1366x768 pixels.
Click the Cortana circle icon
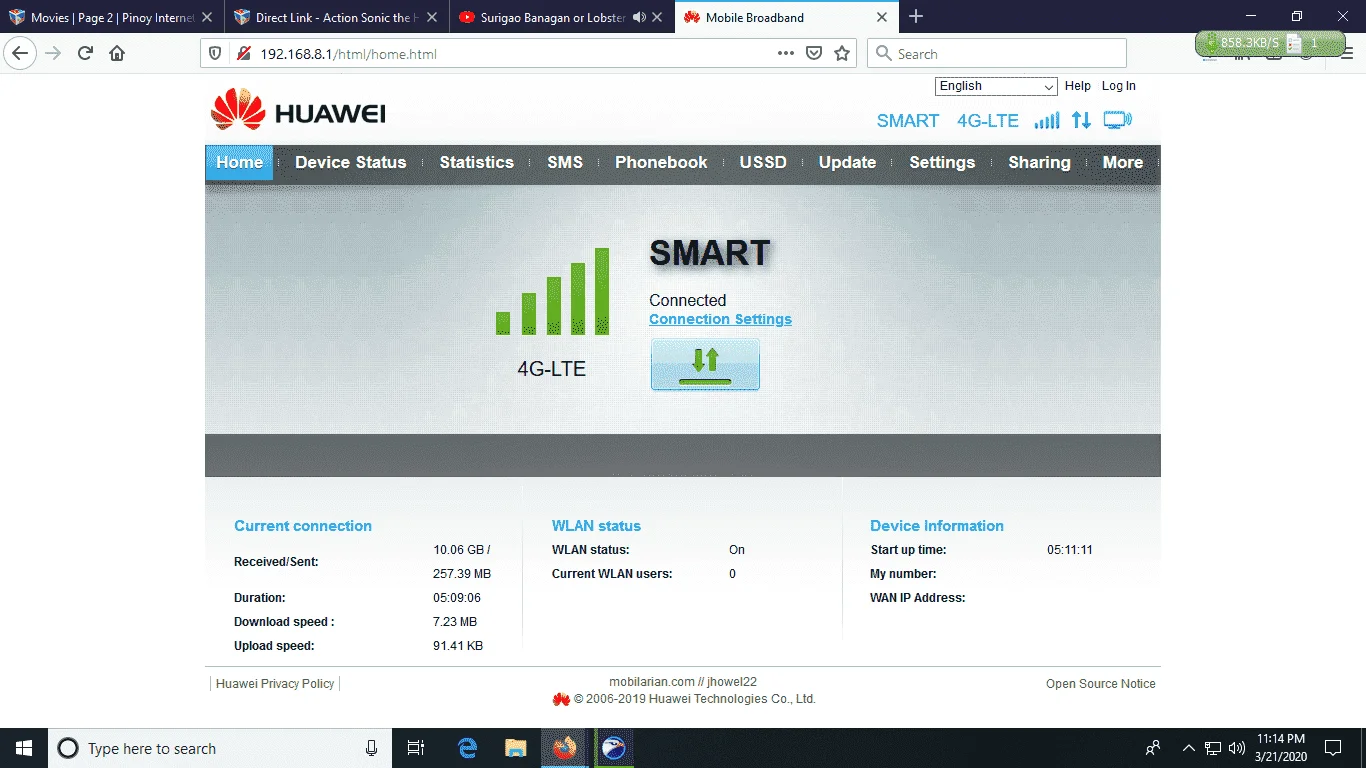68,748
